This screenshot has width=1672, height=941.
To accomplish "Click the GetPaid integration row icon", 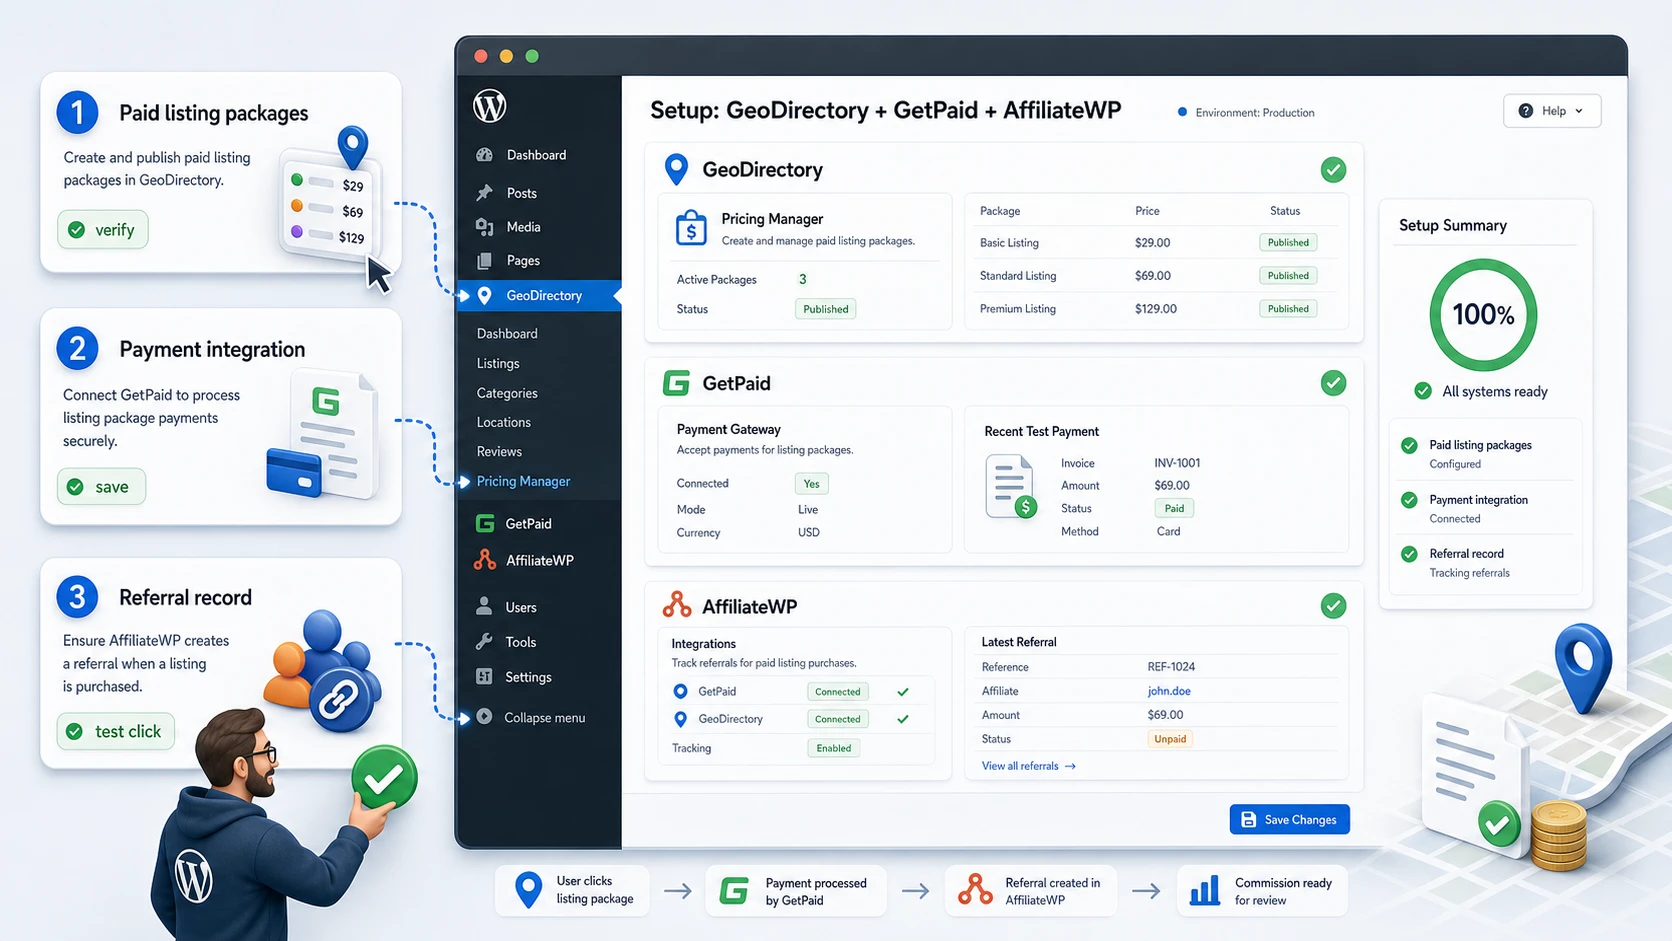I will coord(680,691).
